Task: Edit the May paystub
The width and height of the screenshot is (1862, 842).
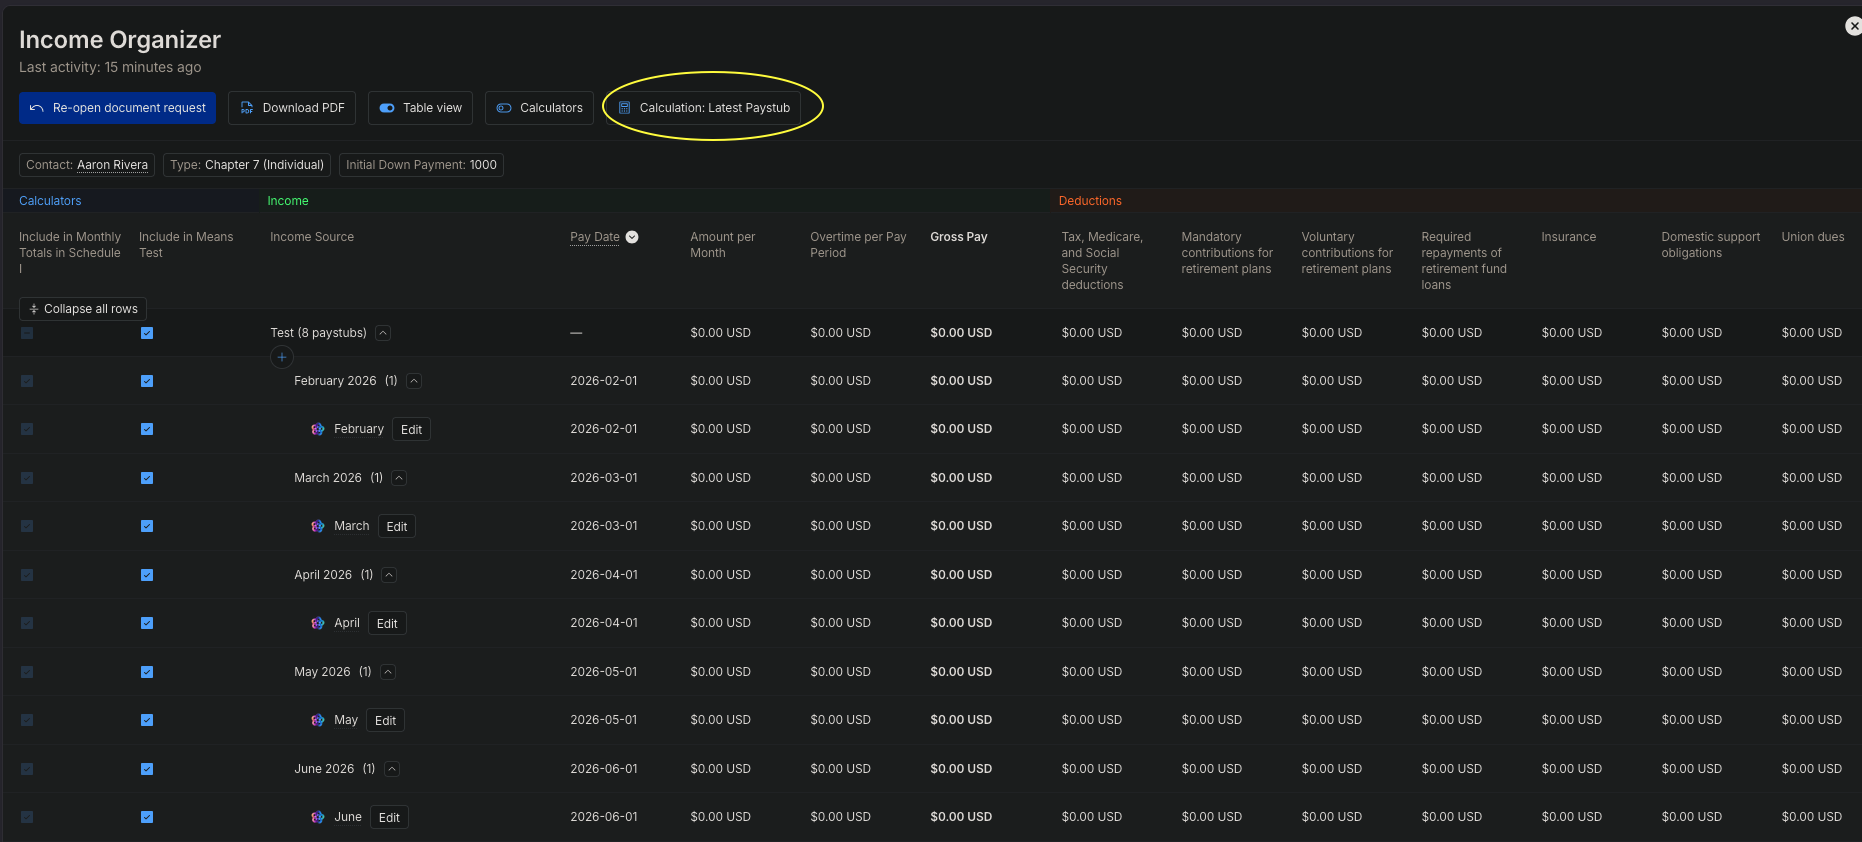Action: click(x=385, y=720)
